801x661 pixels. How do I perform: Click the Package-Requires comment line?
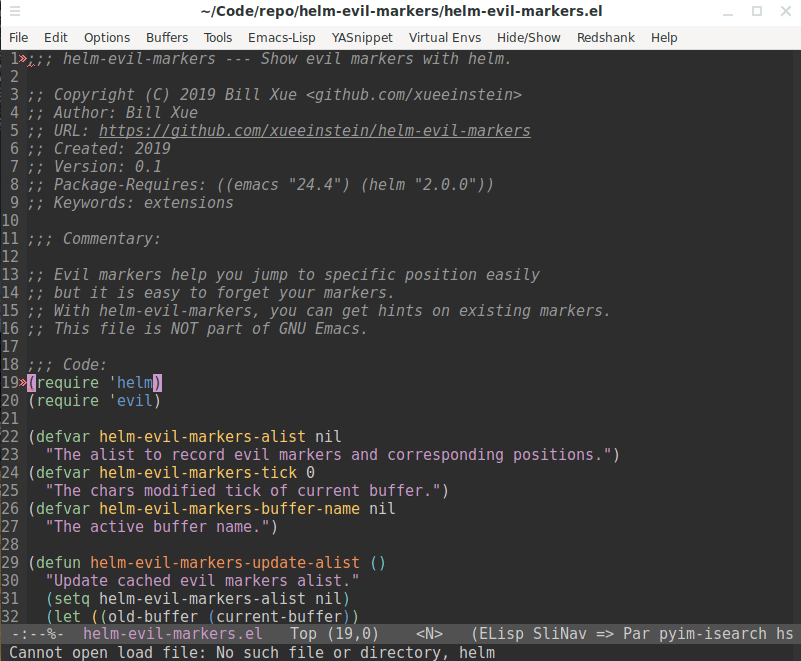(x=261, y=184)
